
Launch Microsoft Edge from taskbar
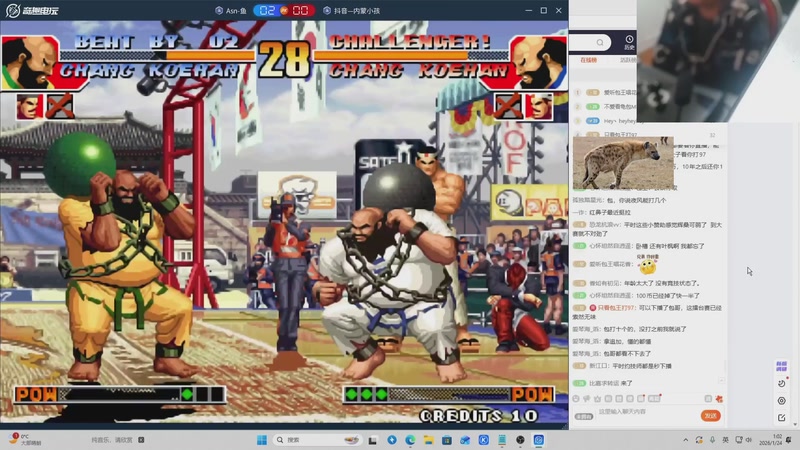tap(410, 440)
